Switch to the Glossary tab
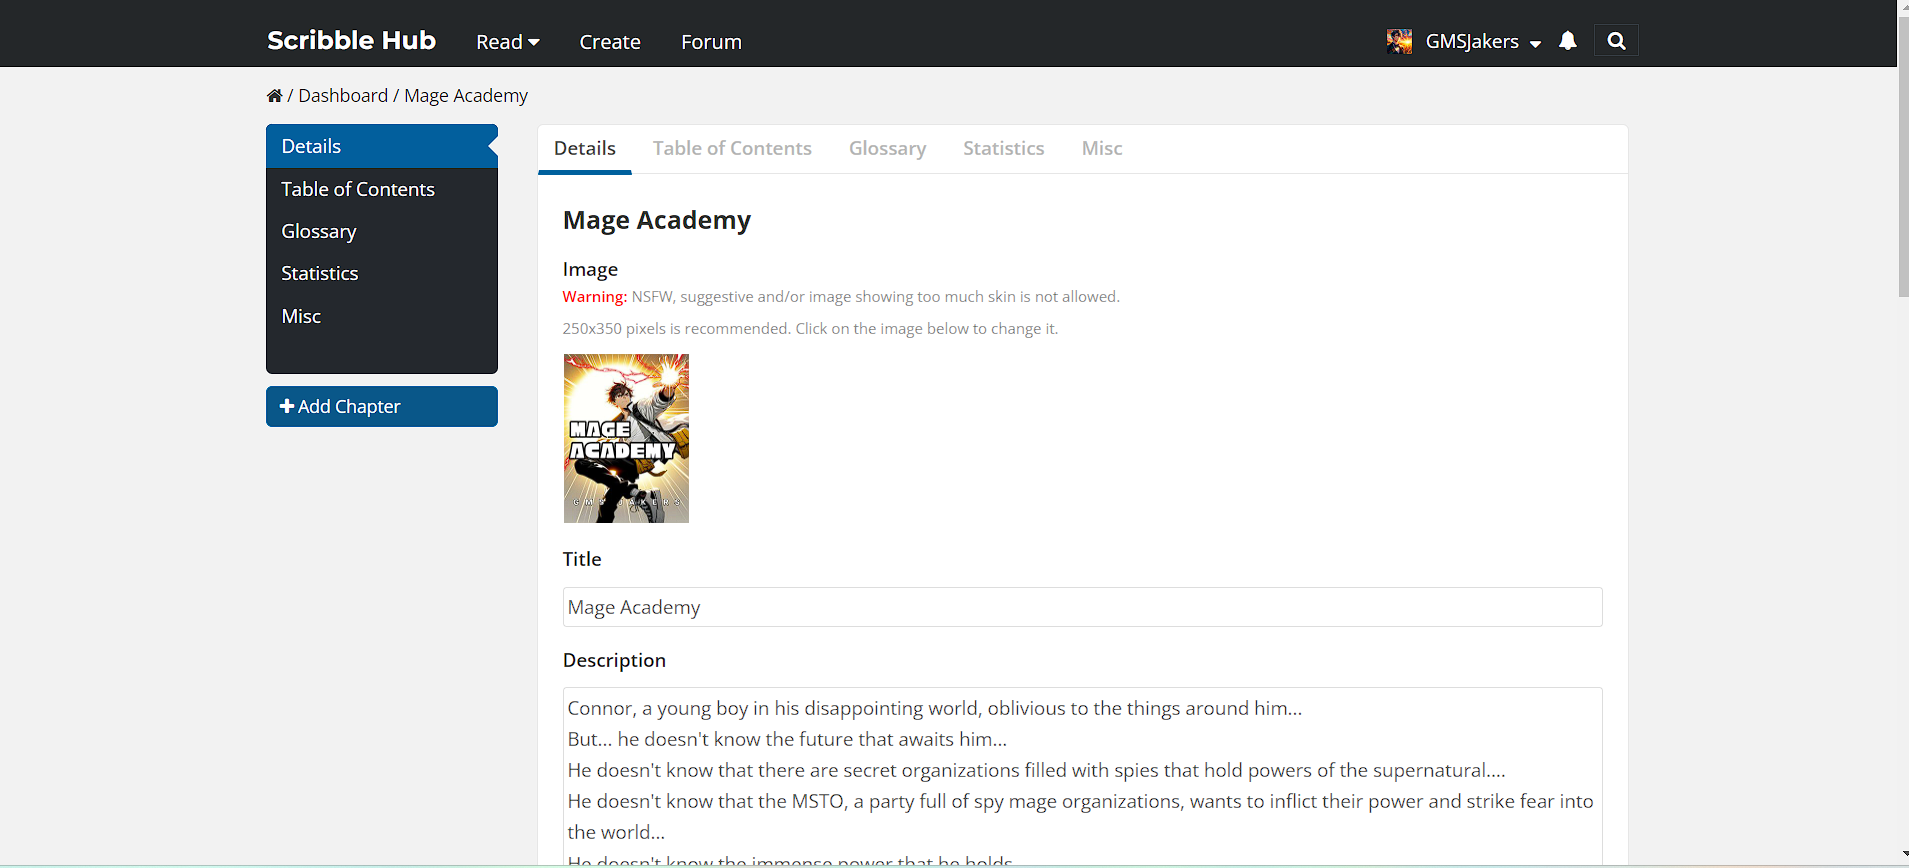 (887, 149)
